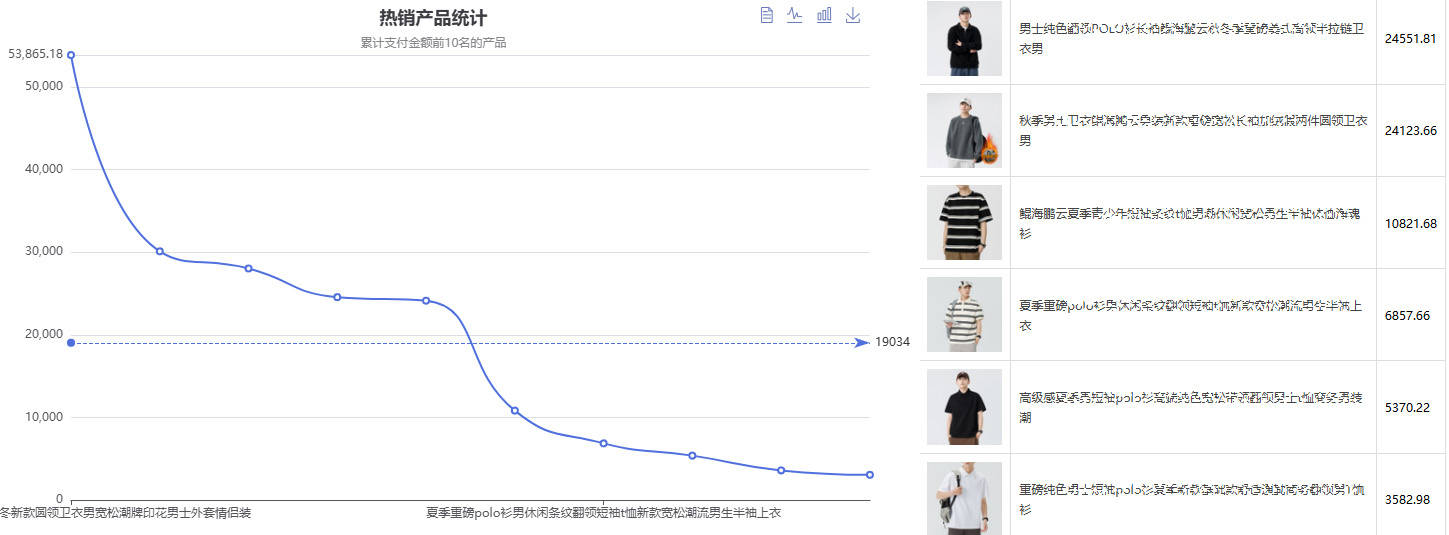Select the last data point on curve

(x=870, y=475)
